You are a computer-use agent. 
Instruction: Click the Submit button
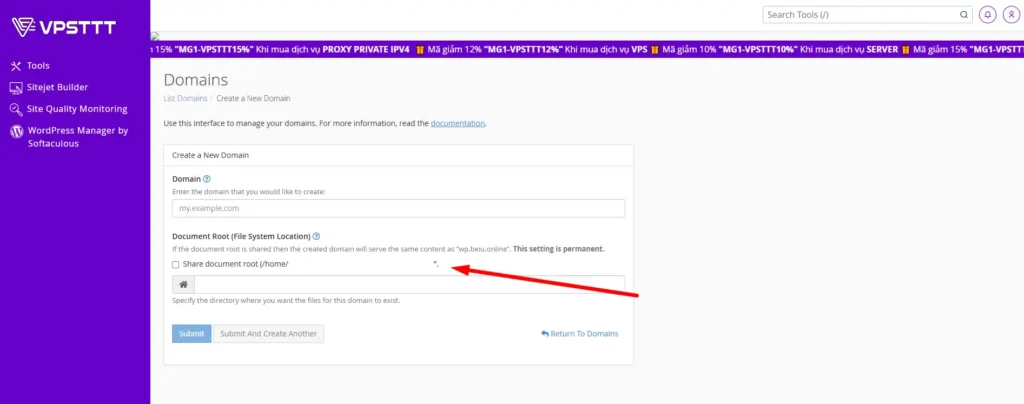(x=192, y=334)
